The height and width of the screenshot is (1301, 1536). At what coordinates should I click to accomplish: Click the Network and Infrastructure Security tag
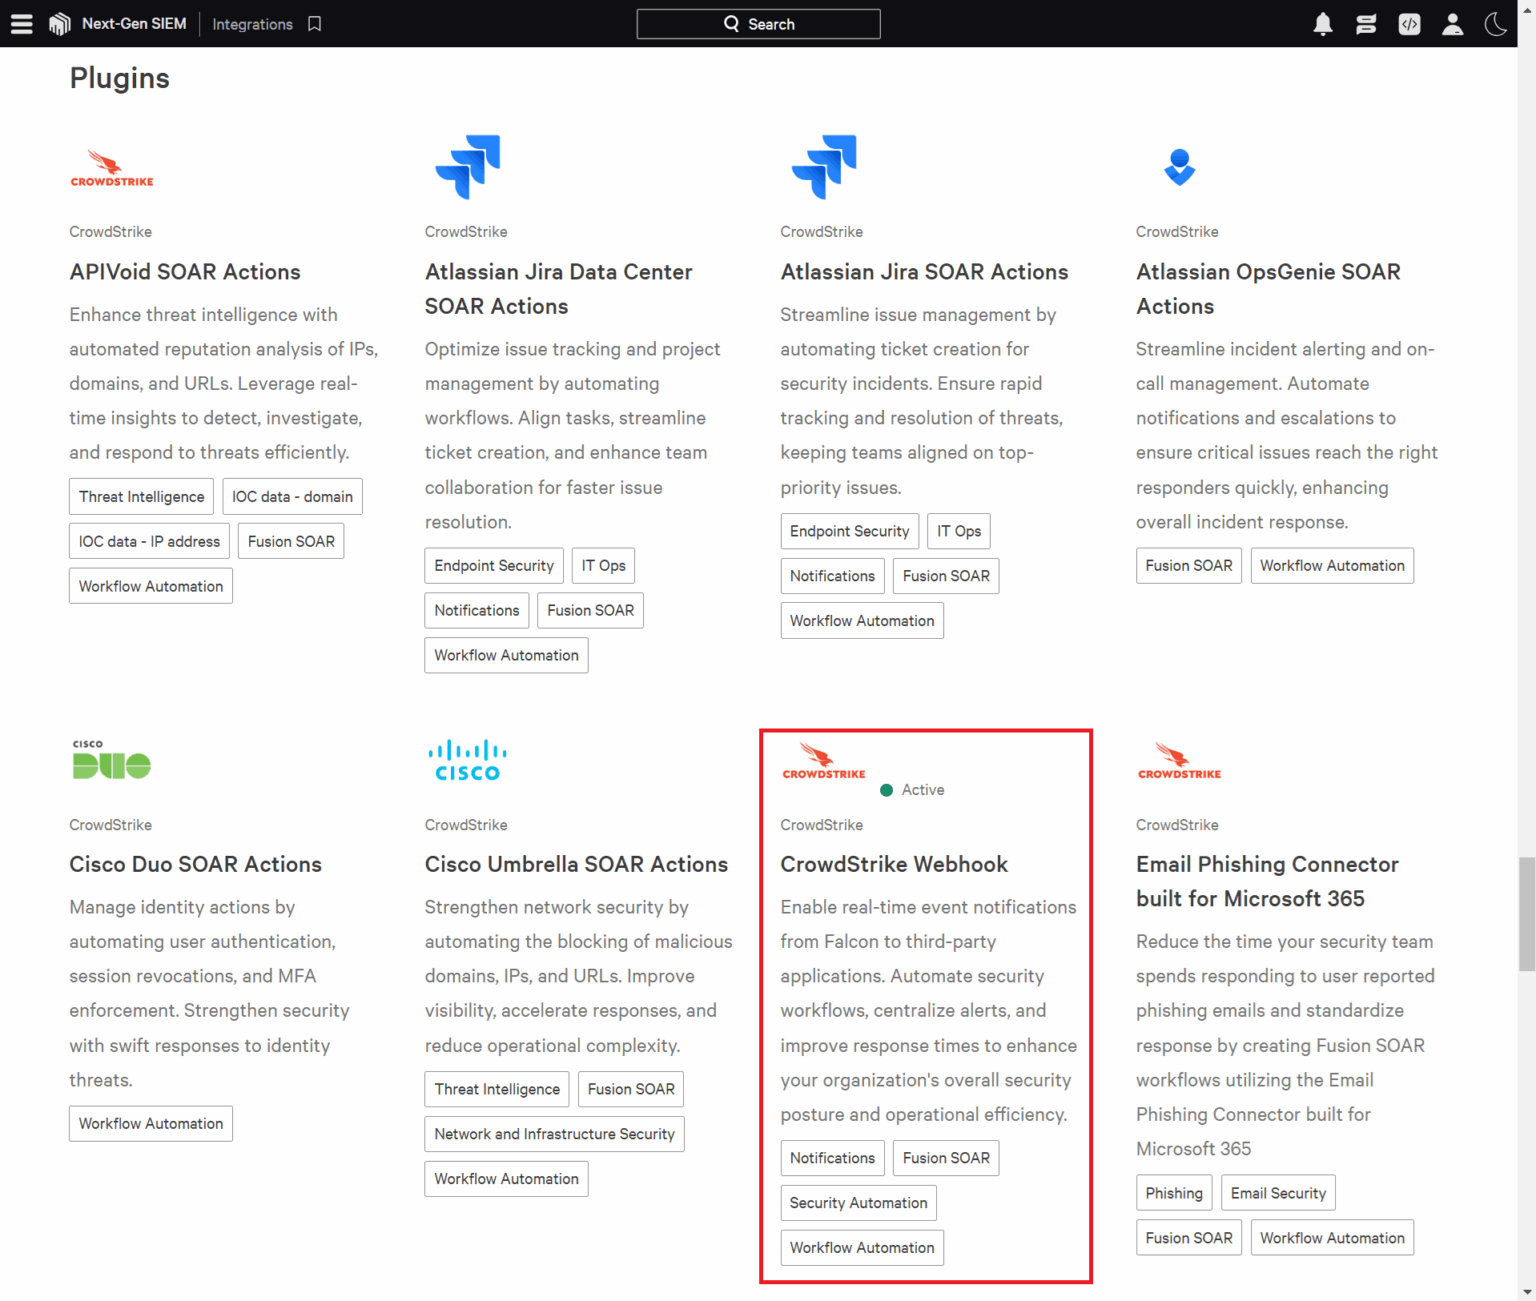click(554, 1134)
